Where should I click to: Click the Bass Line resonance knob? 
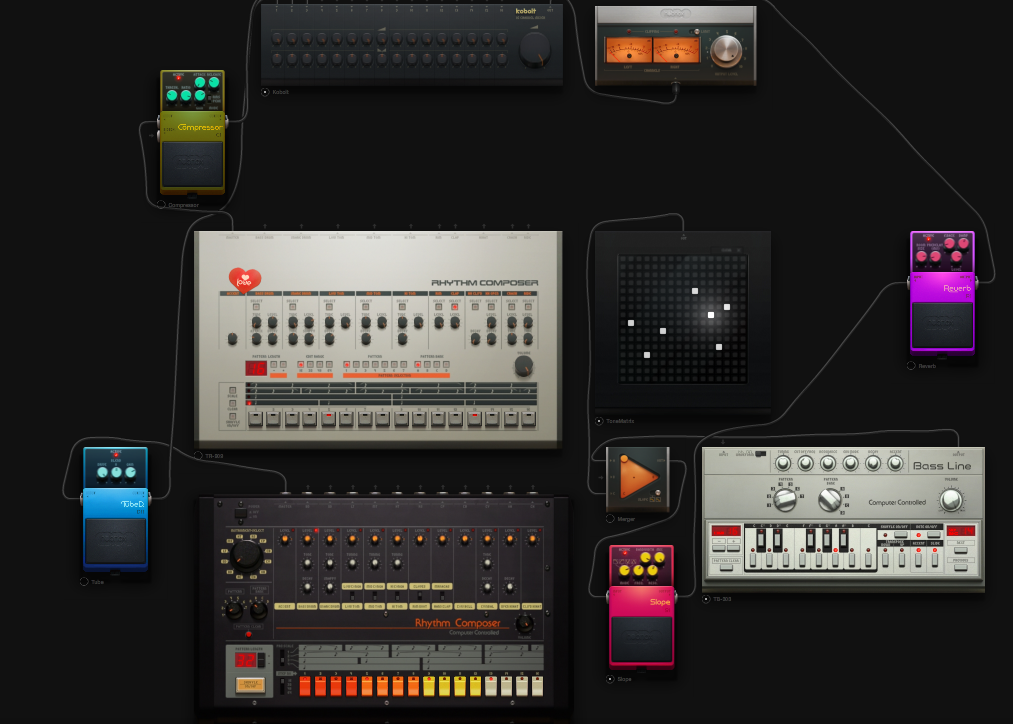828,463
